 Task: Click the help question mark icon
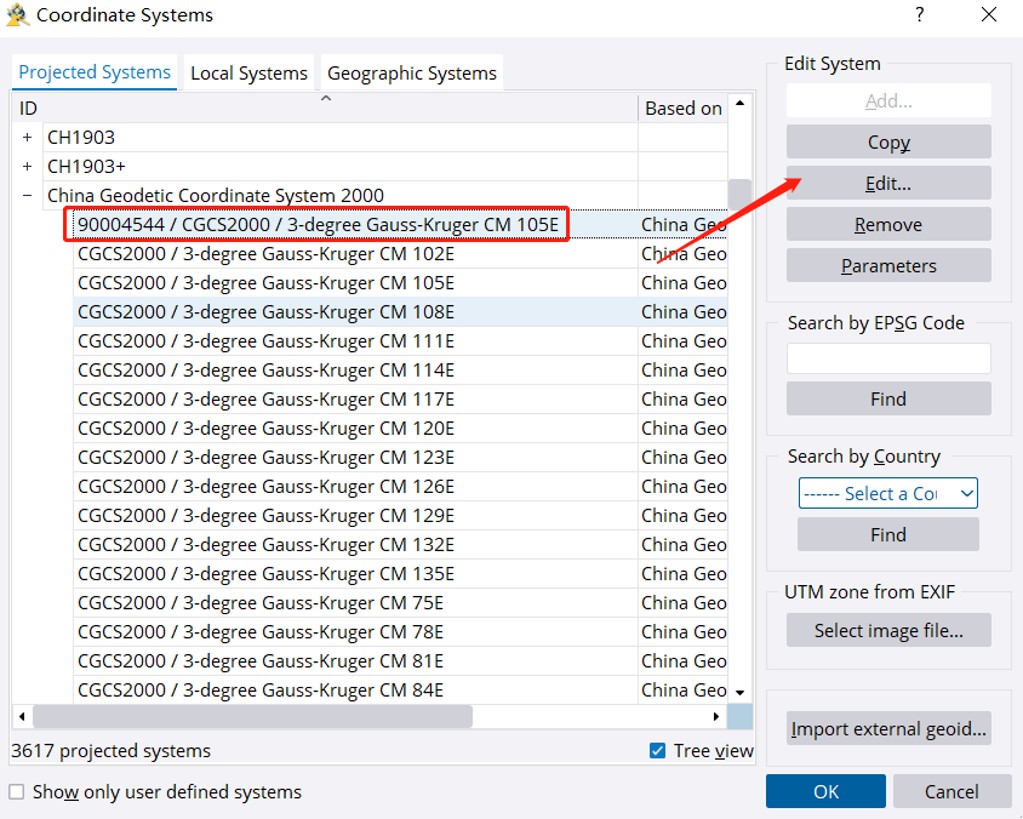pos(919,15)
